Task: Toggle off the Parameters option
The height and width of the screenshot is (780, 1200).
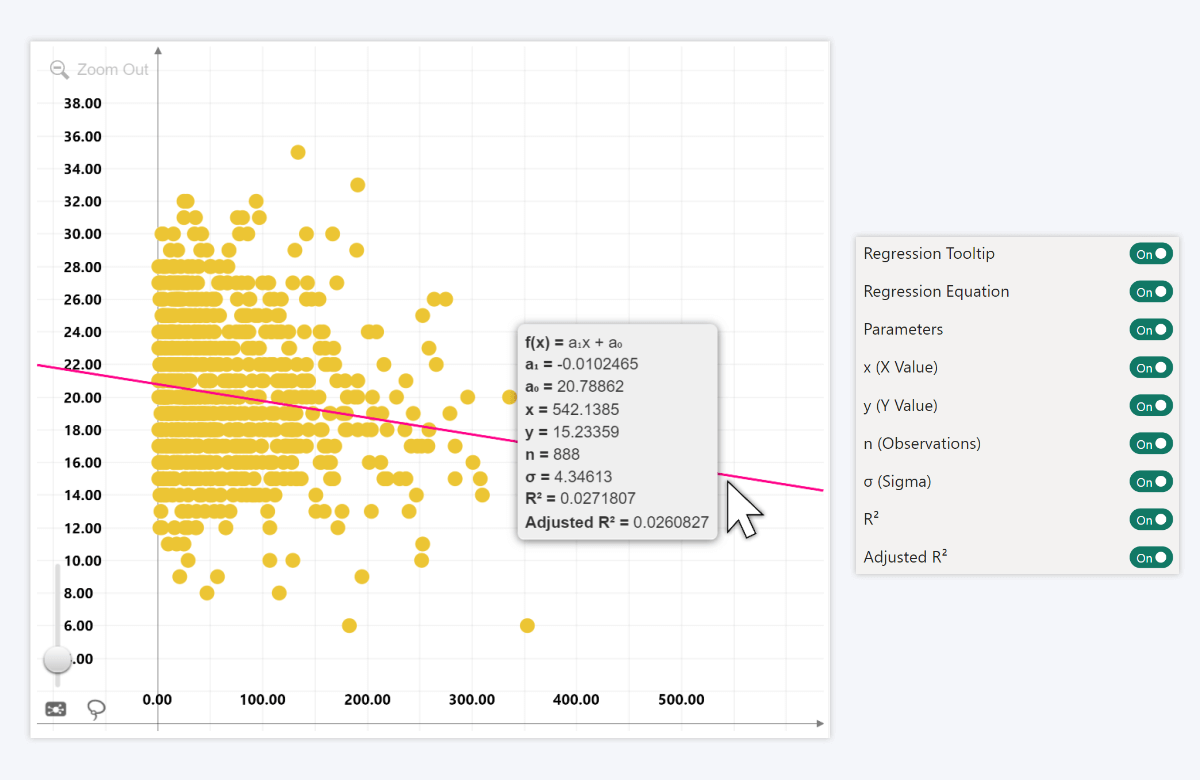Action: pos(1150,329)
